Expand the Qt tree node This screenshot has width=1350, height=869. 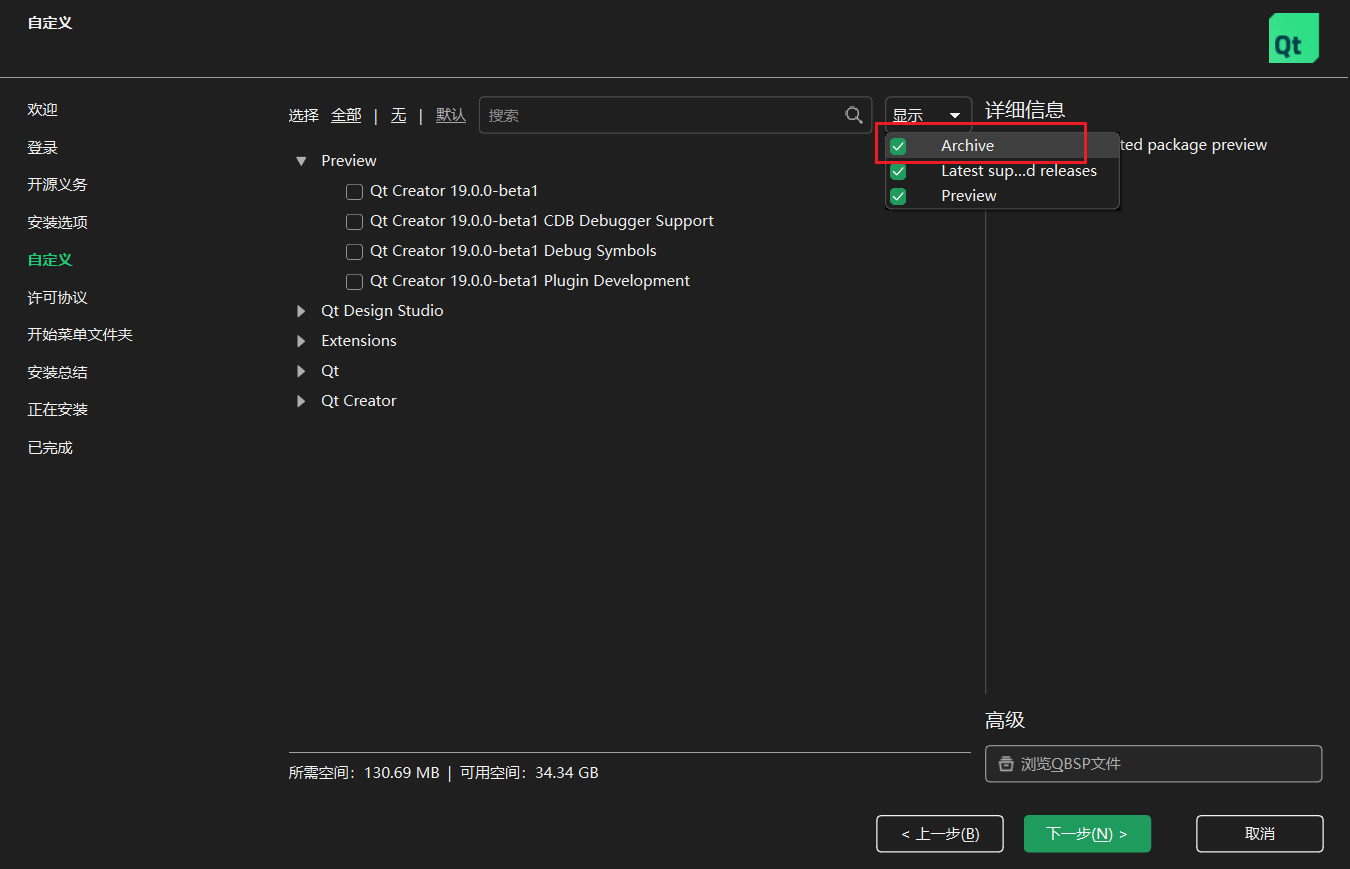point(301,371)
